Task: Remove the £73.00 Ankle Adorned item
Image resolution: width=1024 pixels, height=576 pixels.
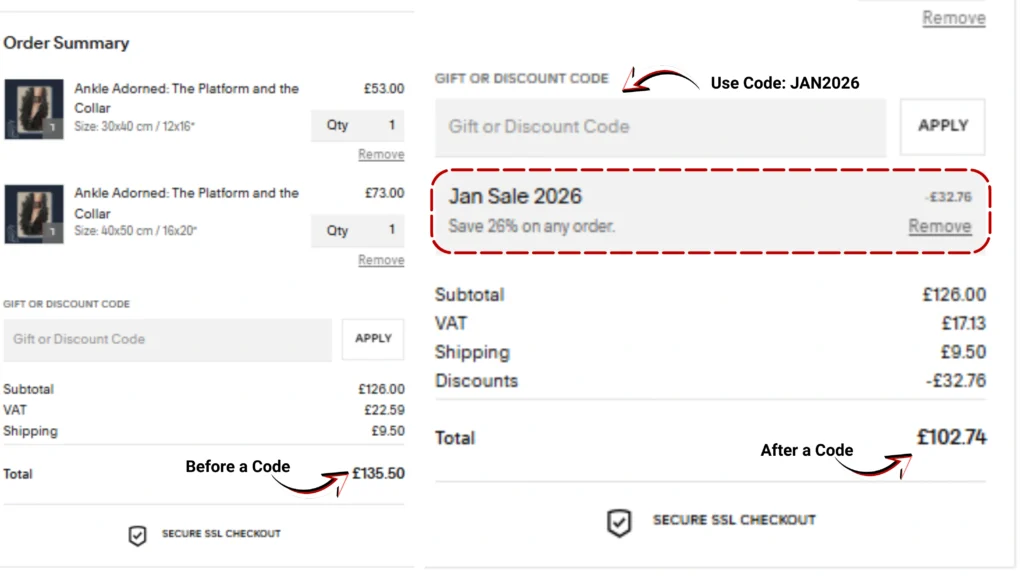Action: coord(381,260)
